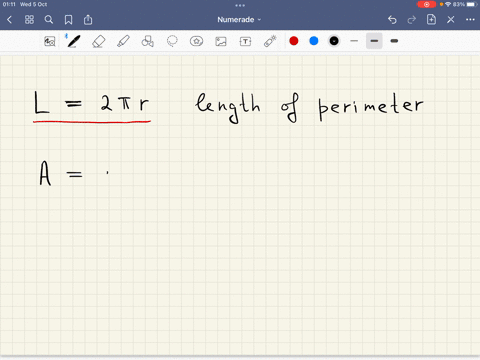Viewport: 480px width, 360px height.
Task: Select the laser pointer tool
Action: coord(270,41)
